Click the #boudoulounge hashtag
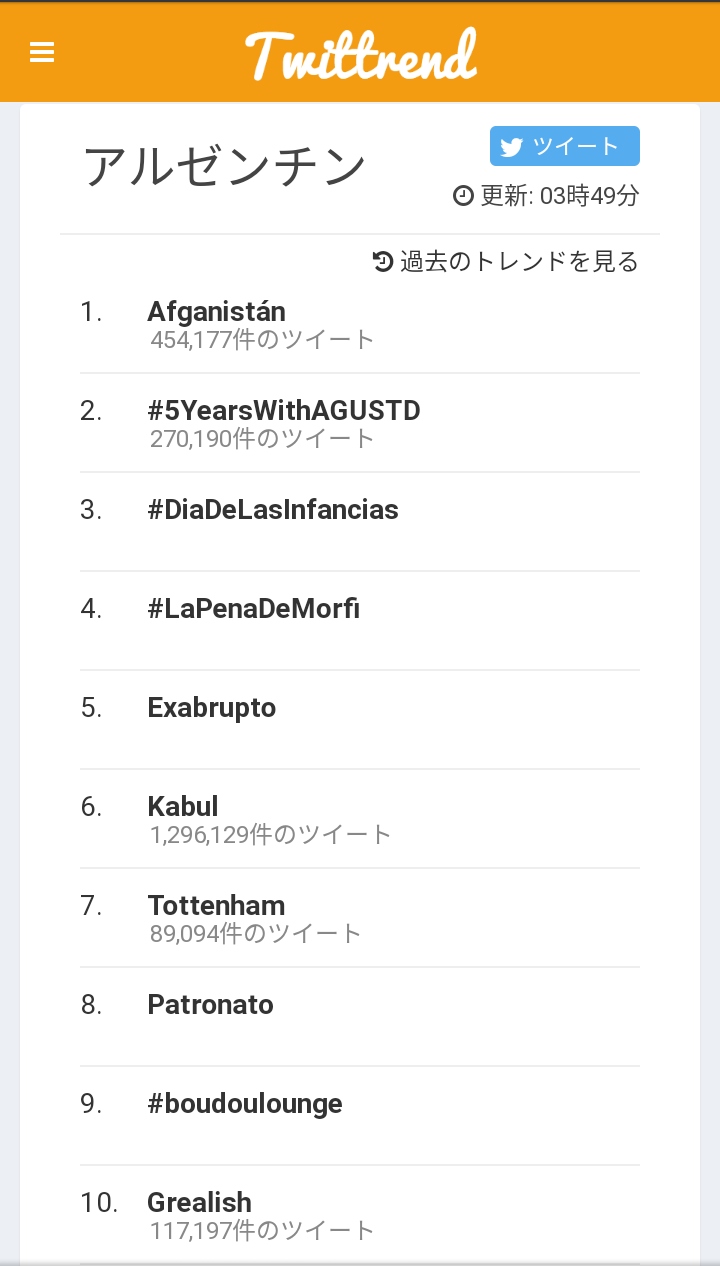 tap(245, 1103)
